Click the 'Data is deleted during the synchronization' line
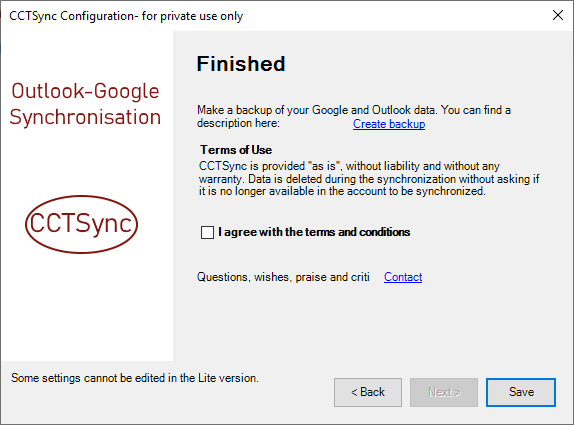The width and height of the screenshot is (574, 425). [369, 179]
